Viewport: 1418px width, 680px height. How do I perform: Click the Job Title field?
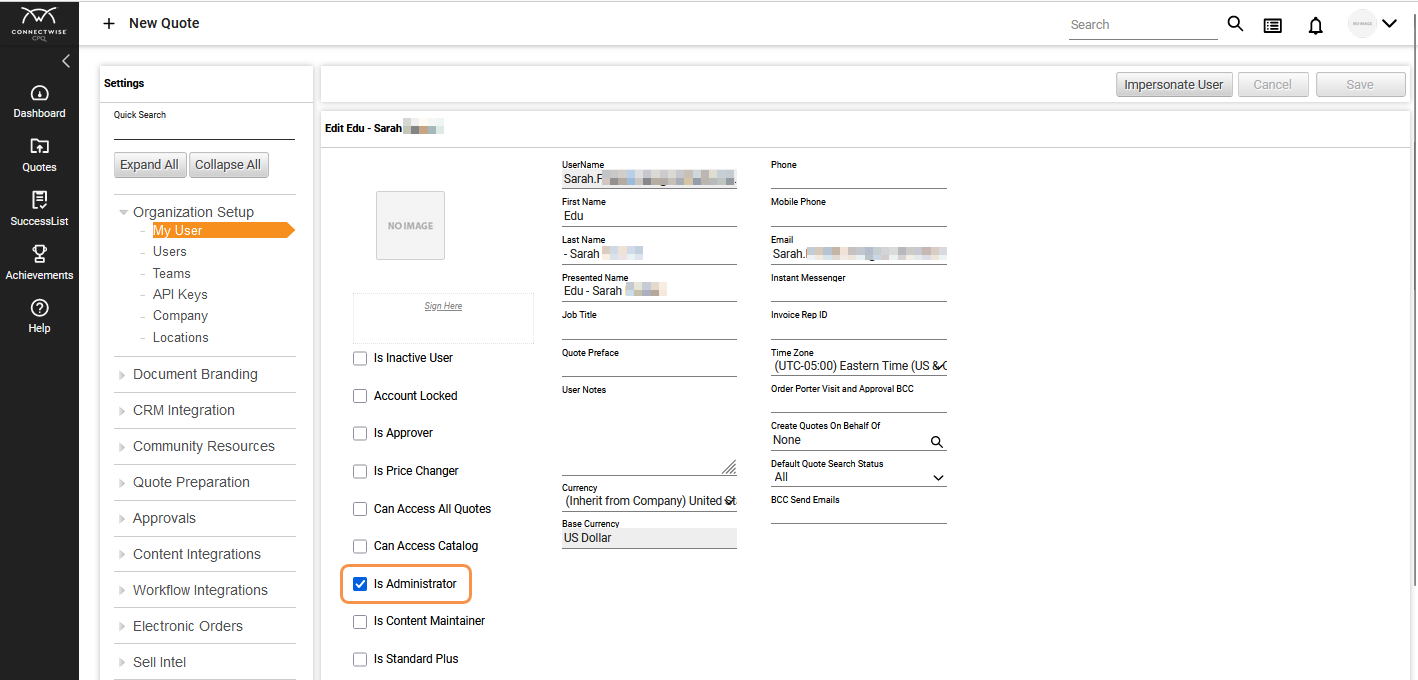click(x=649, y=329)
